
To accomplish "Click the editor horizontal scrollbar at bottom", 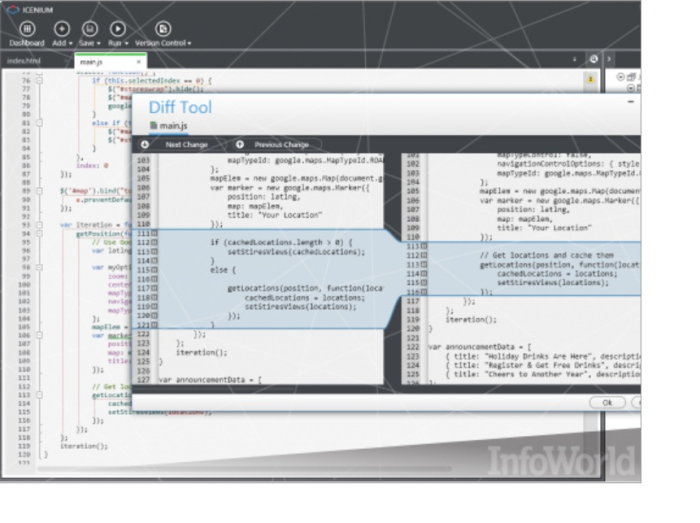I will pyautogui.click(x=245, y=469).
